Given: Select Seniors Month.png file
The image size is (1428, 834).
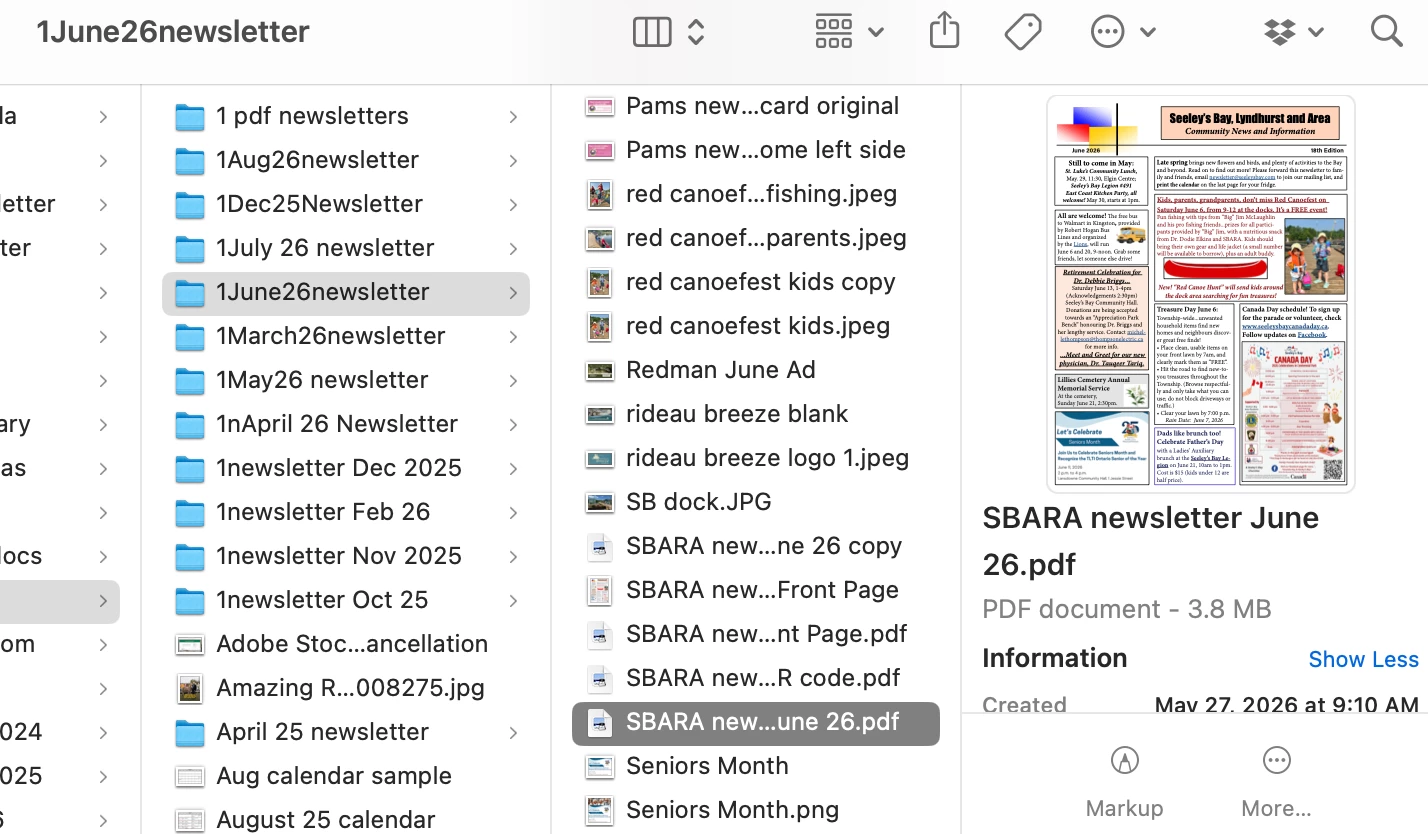Looking at the screenshot, I should coord(756,810).
